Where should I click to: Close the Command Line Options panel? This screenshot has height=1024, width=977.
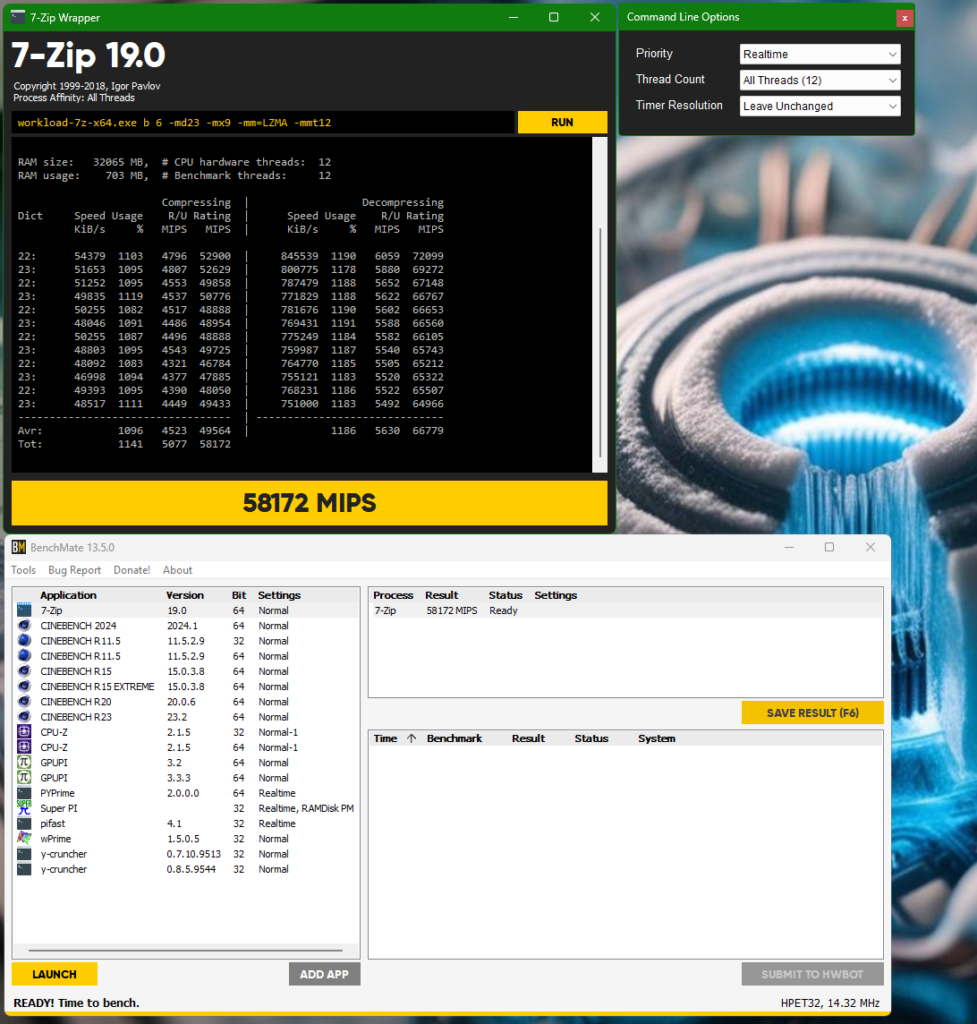(x=904, y=18)
